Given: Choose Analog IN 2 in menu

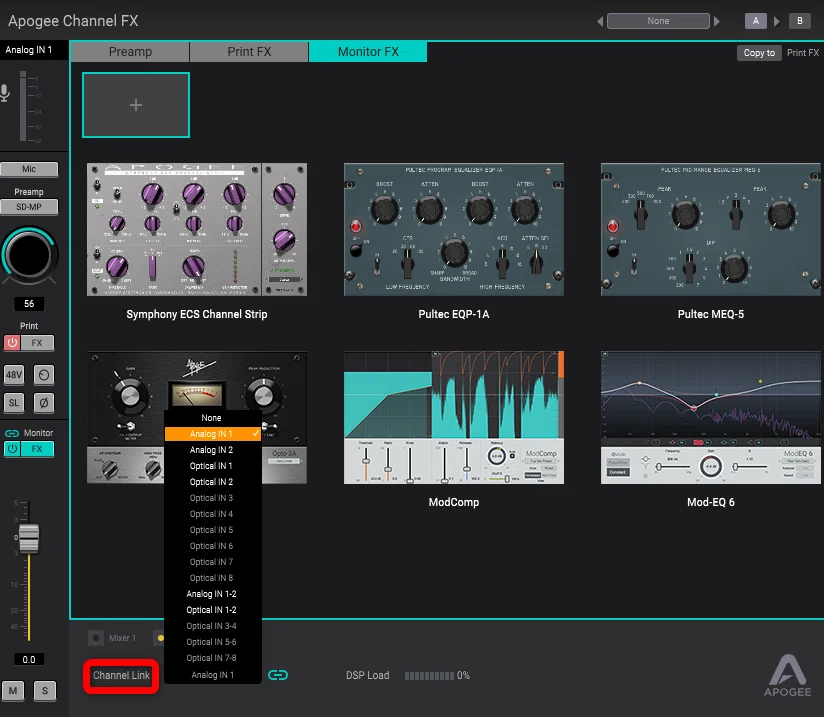Looking at the screenshot, I should 213,450.
